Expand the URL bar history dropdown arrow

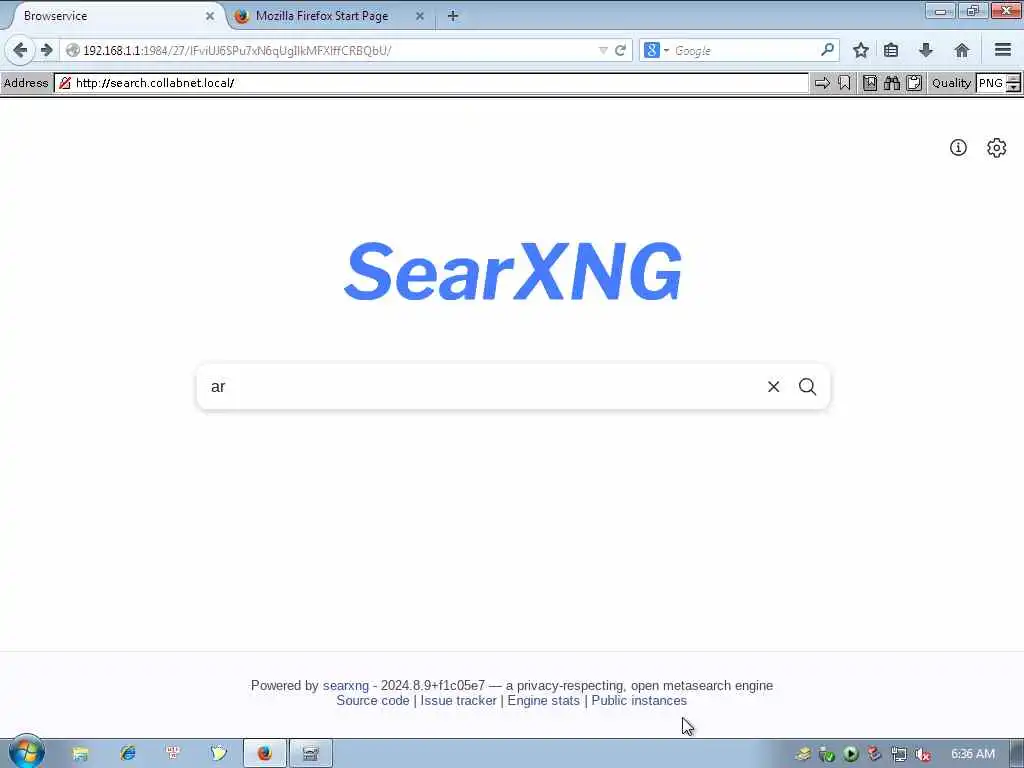pos(603,50)
